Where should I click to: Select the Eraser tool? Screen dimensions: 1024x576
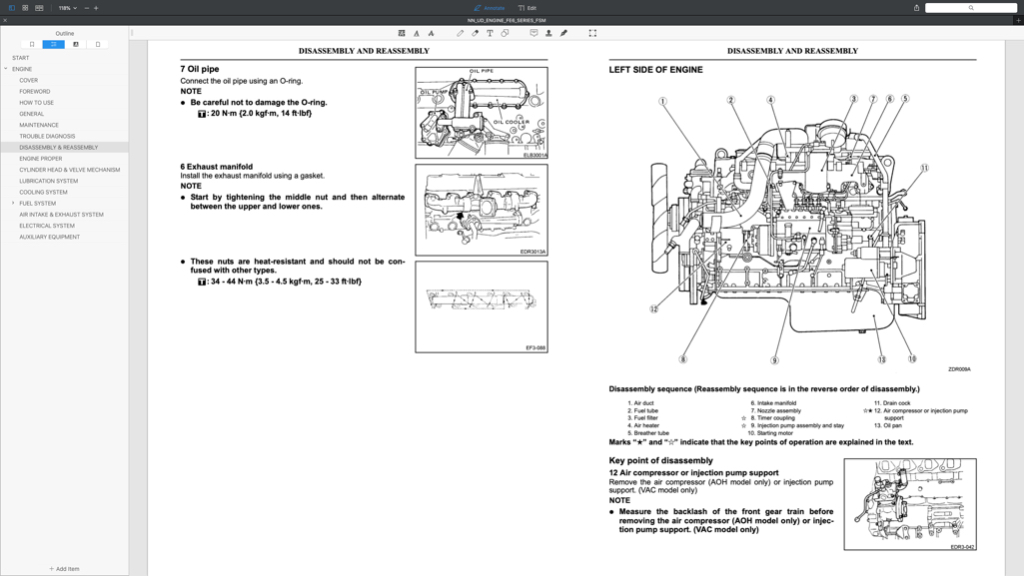(x=475, y=33)
